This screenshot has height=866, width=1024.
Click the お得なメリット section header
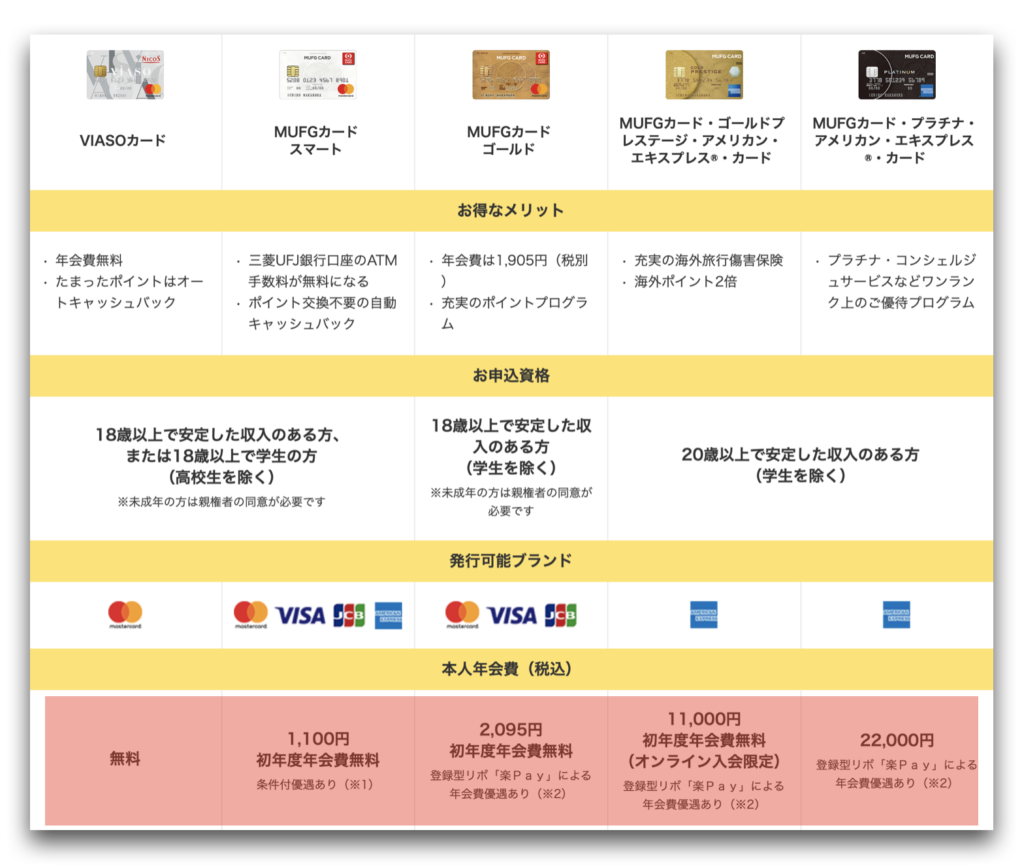[x=511, y=210]
